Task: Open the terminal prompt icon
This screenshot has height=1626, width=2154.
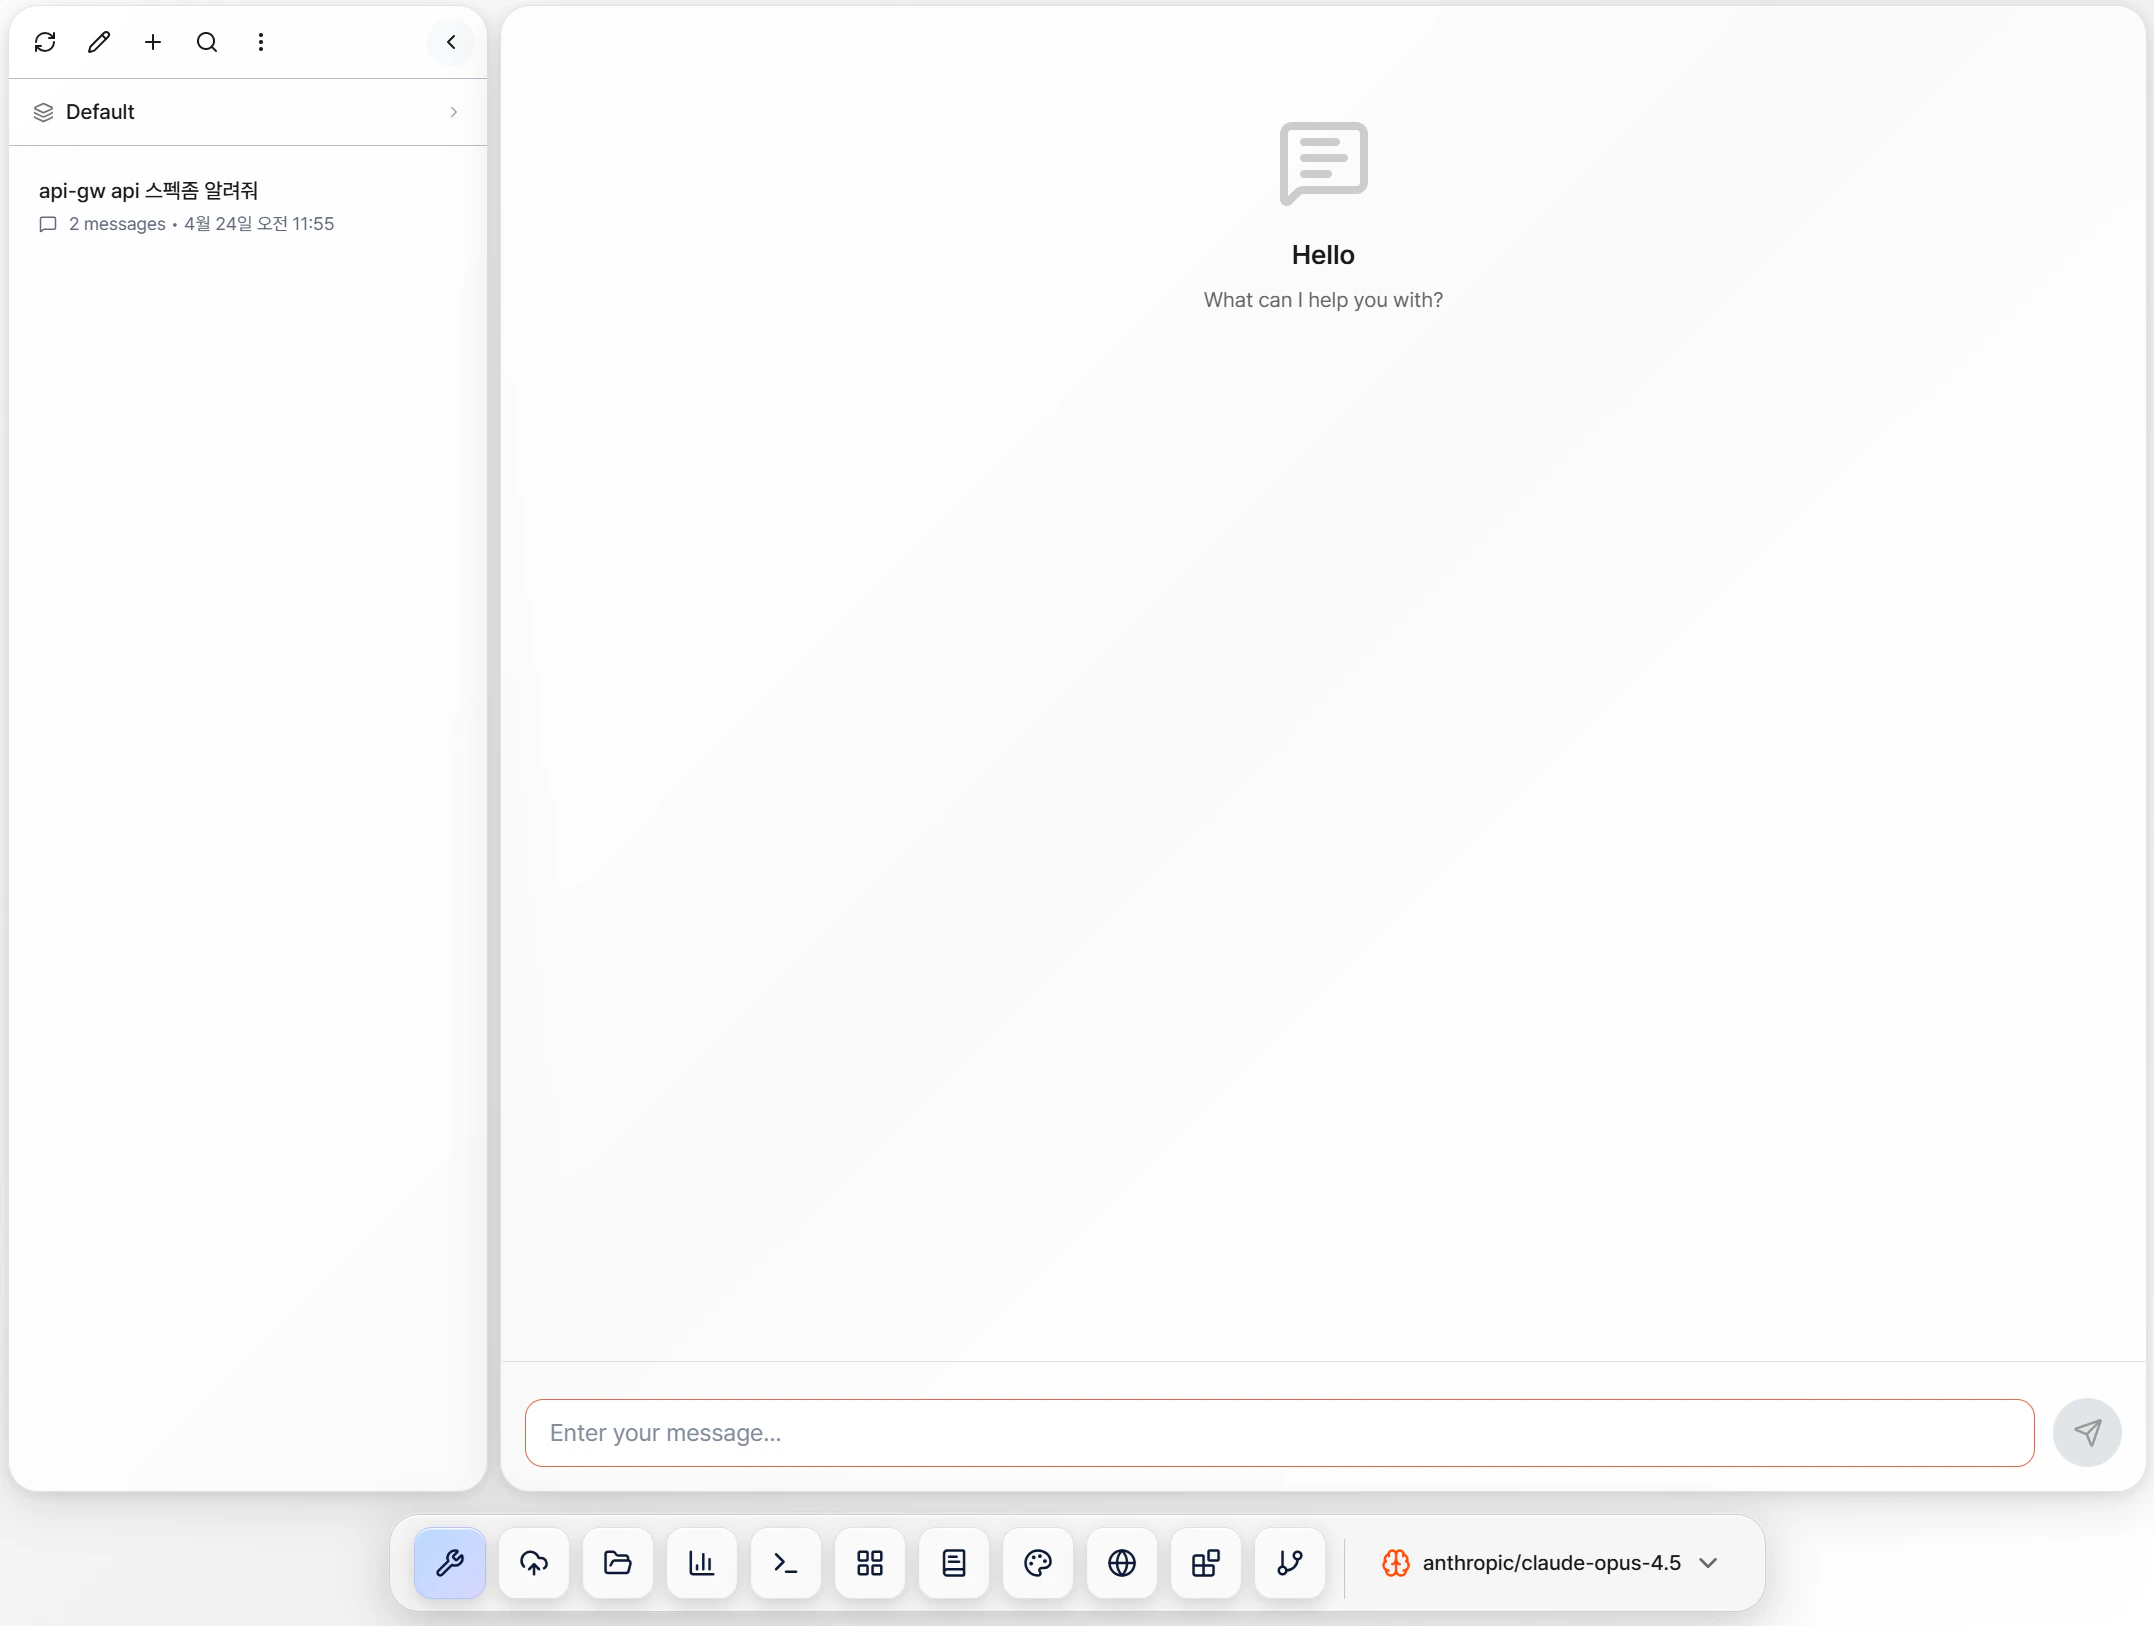Action: click(786, 1563)
